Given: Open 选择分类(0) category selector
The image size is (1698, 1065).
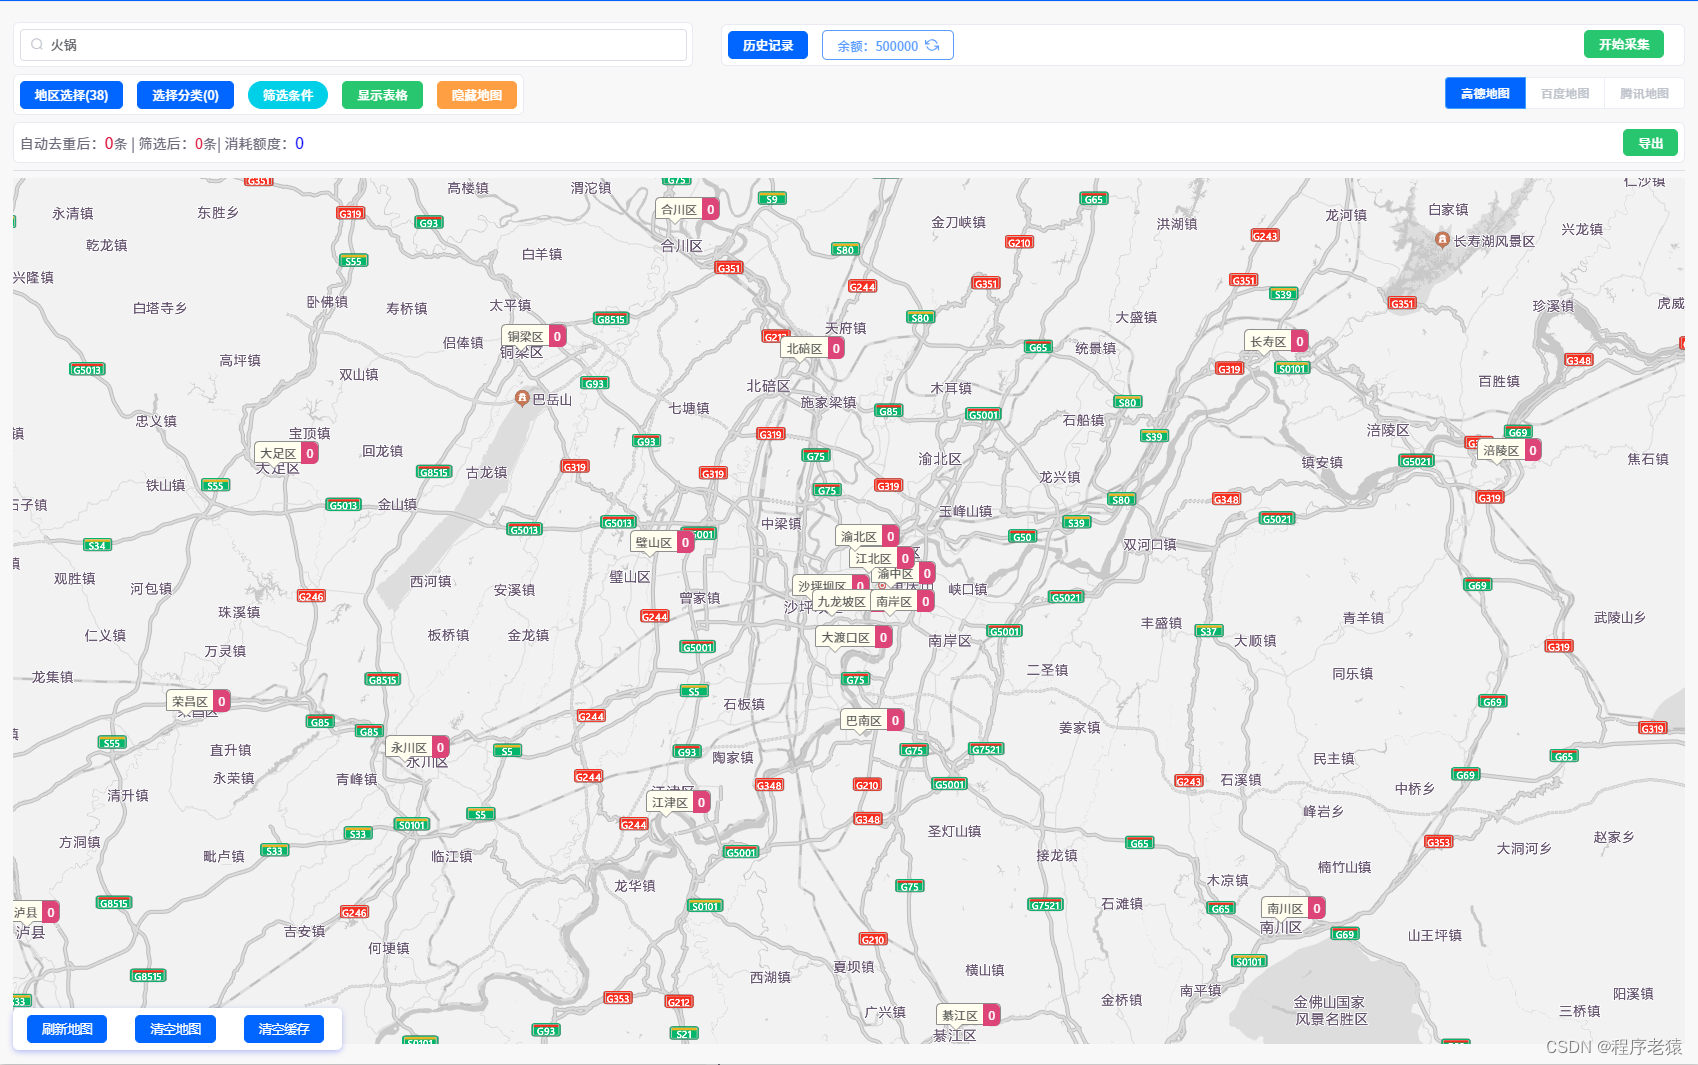Looking at the screenshot, I should 185,95.
